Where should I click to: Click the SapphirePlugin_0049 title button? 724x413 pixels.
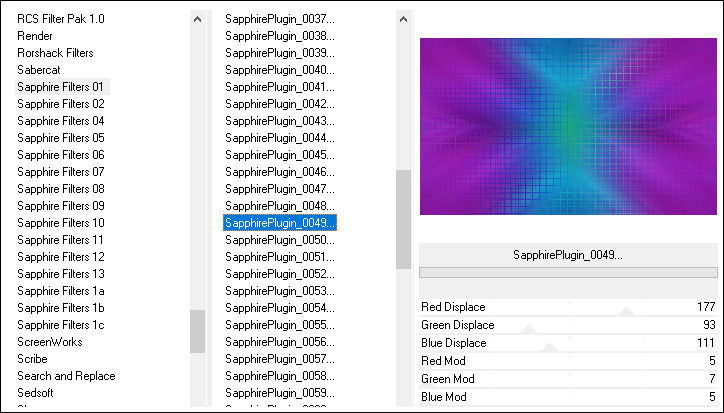568,255
